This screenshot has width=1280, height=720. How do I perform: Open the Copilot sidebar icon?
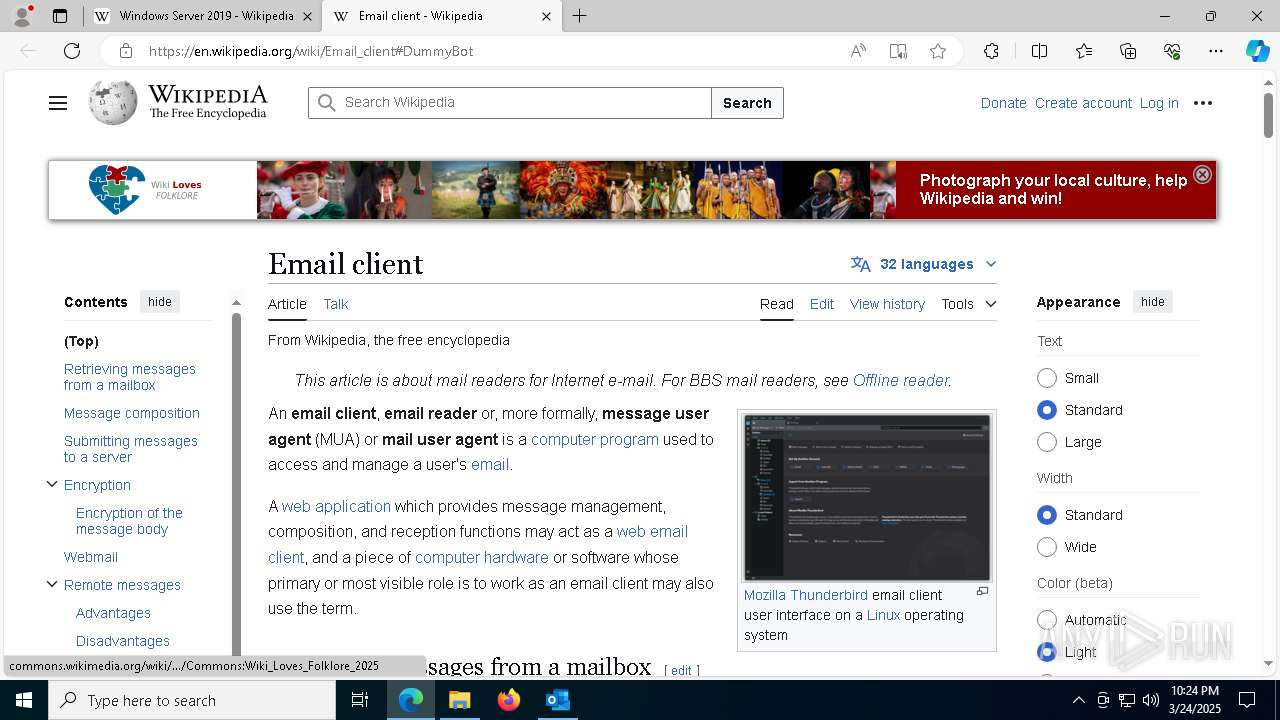(1257, 51)
